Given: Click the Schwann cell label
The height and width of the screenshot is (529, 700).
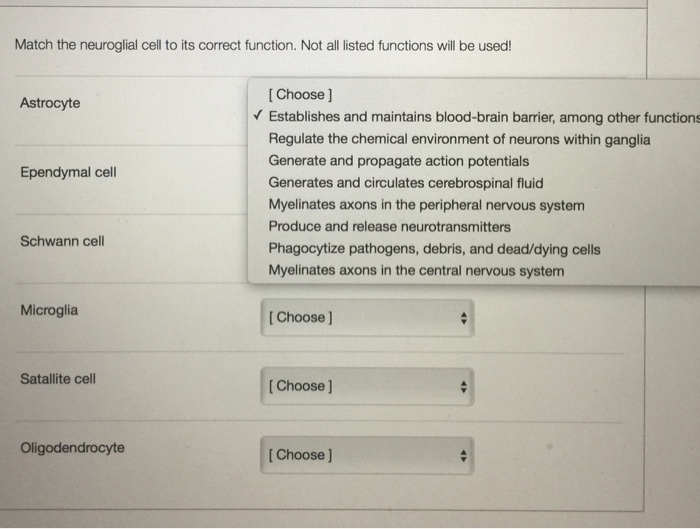Looking at the screenshot, I should tap(62, 241).
